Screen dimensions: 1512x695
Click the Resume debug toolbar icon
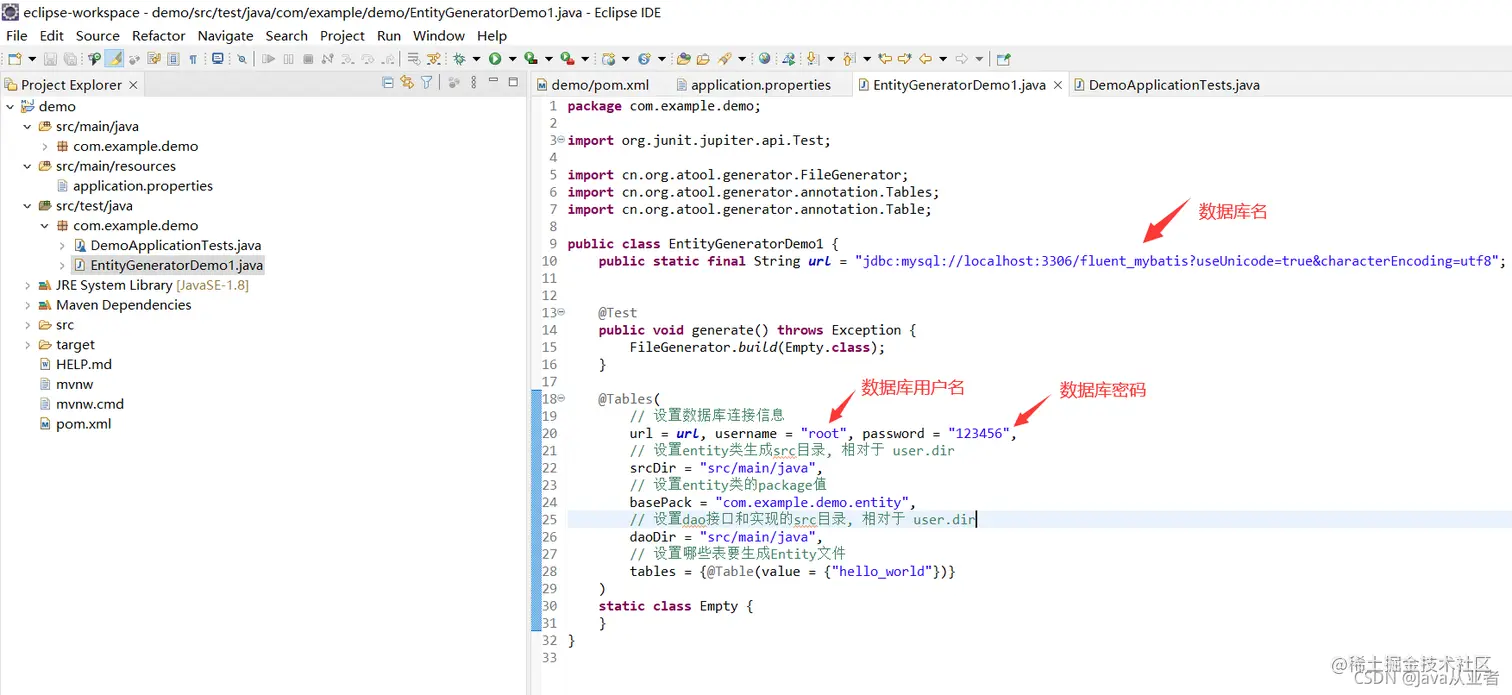click(268, 59)
